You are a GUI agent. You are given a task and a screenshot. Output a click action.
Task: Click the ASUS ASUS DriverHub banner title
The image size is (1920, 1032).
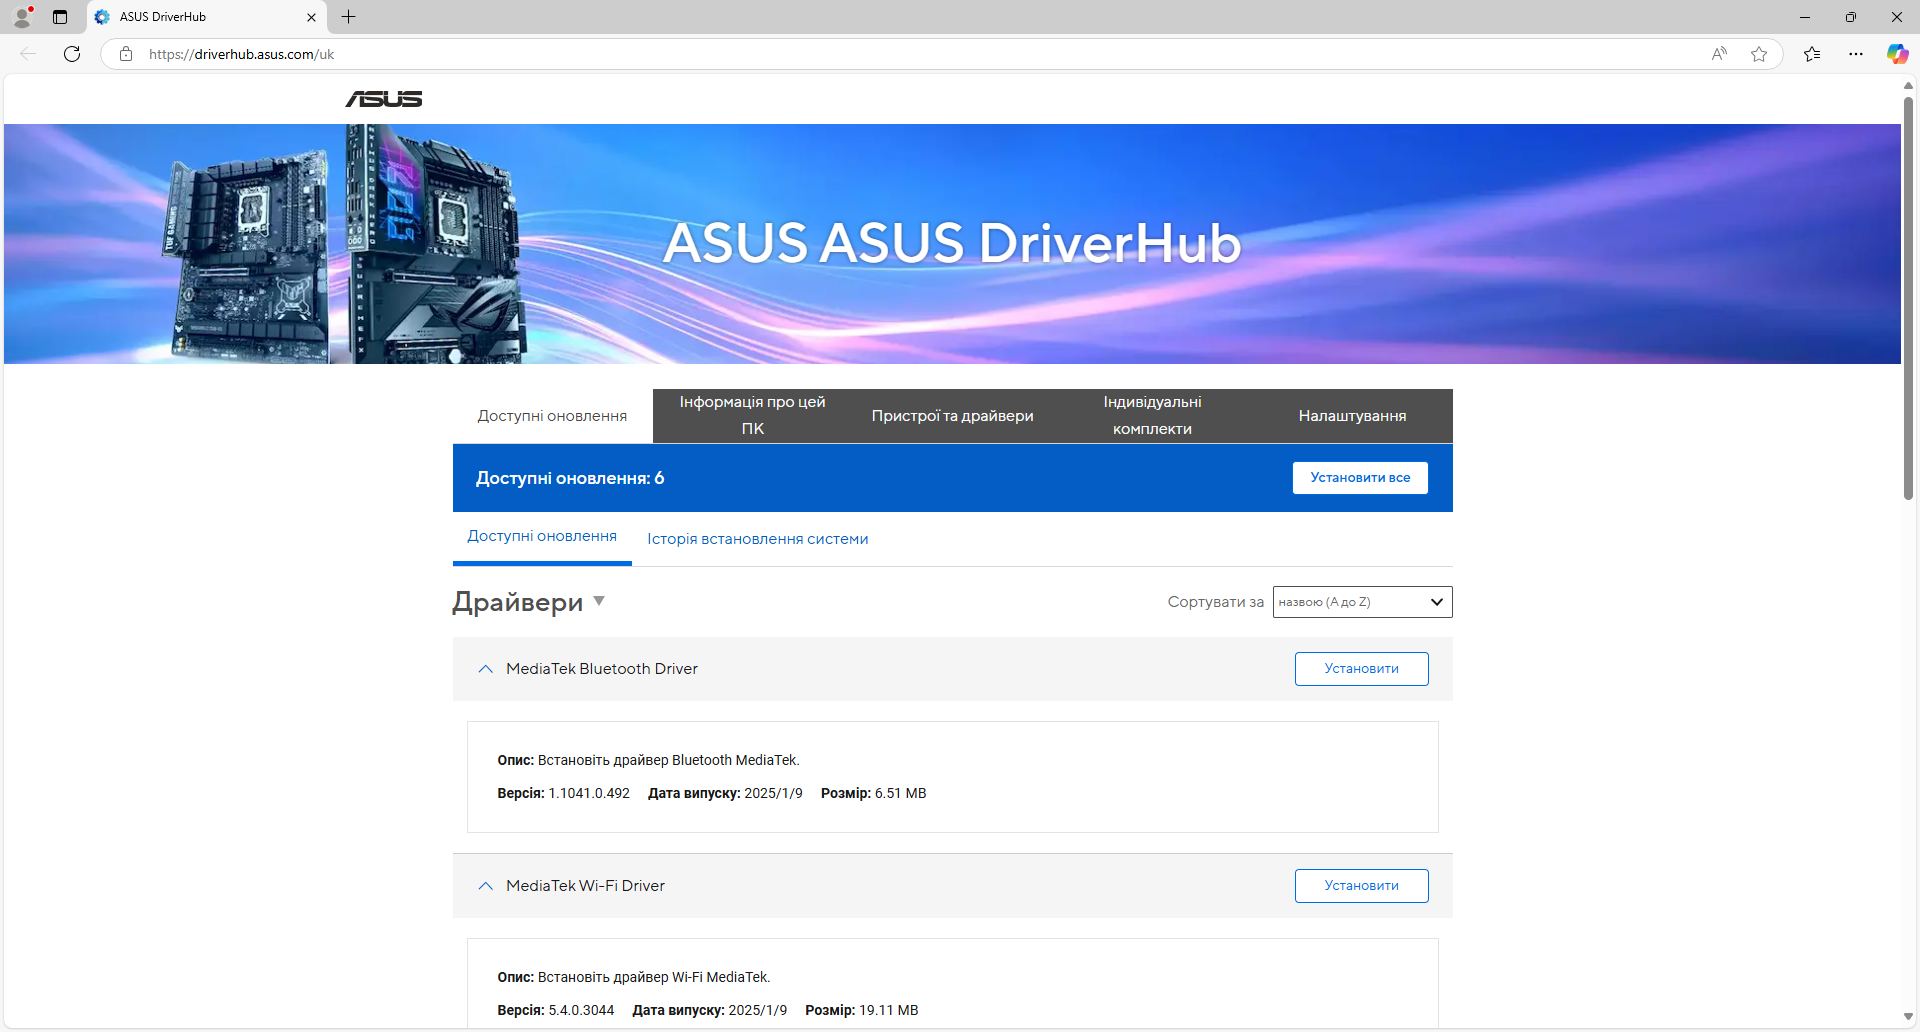pos(952,243)
